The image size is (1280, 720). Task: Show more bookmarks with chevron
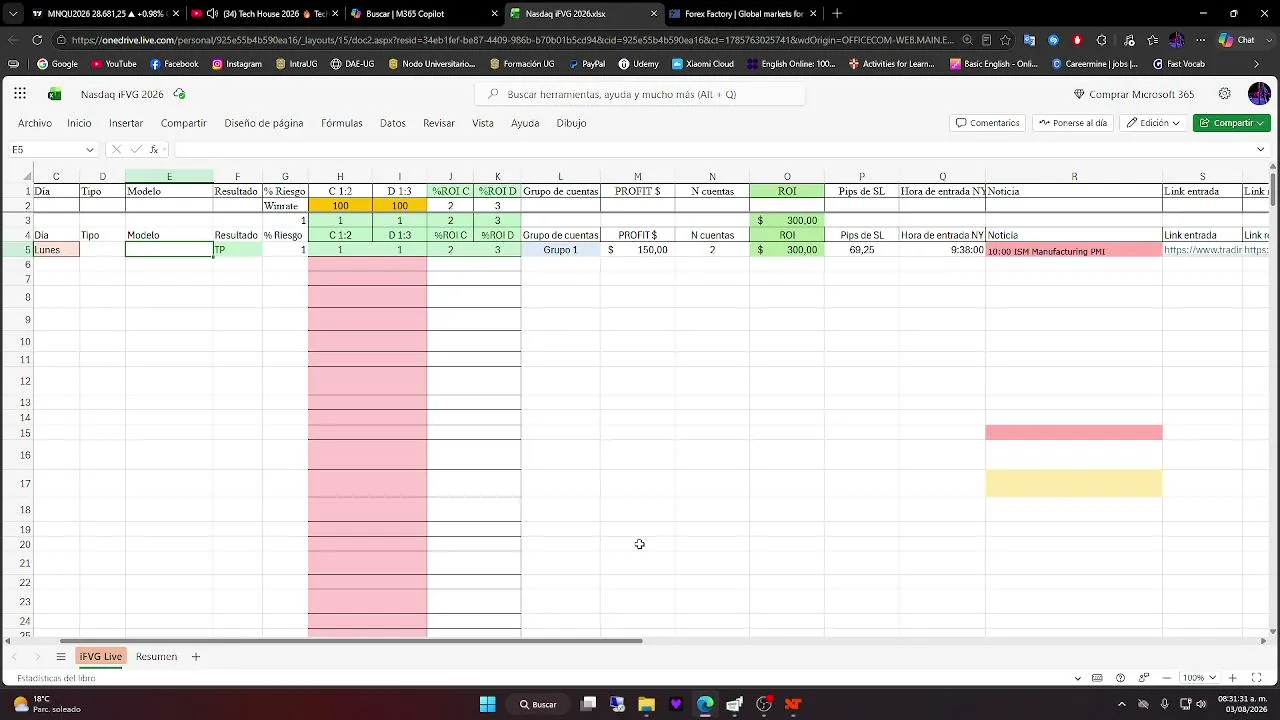[1257, 64]
